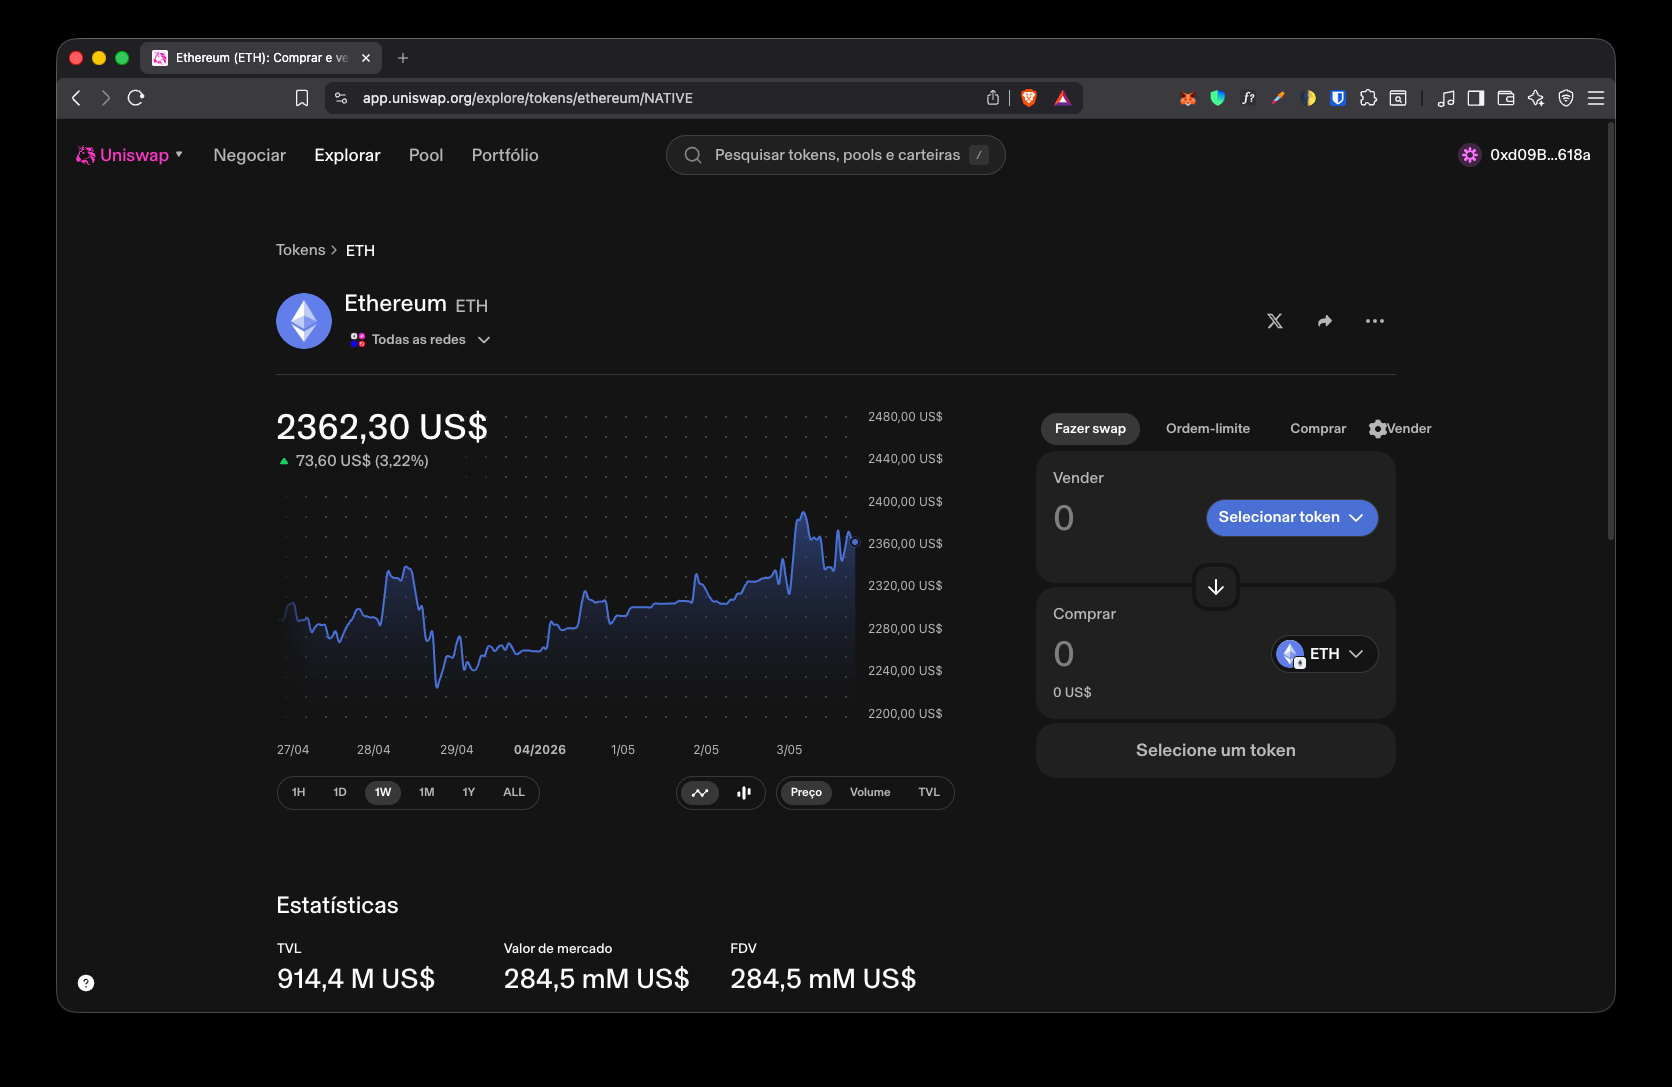The height and width of the screenshot is (1087, 1672).
Task: Flip swap direction with arrow button
Action: pyautogui.click(x=1216, y=587)
